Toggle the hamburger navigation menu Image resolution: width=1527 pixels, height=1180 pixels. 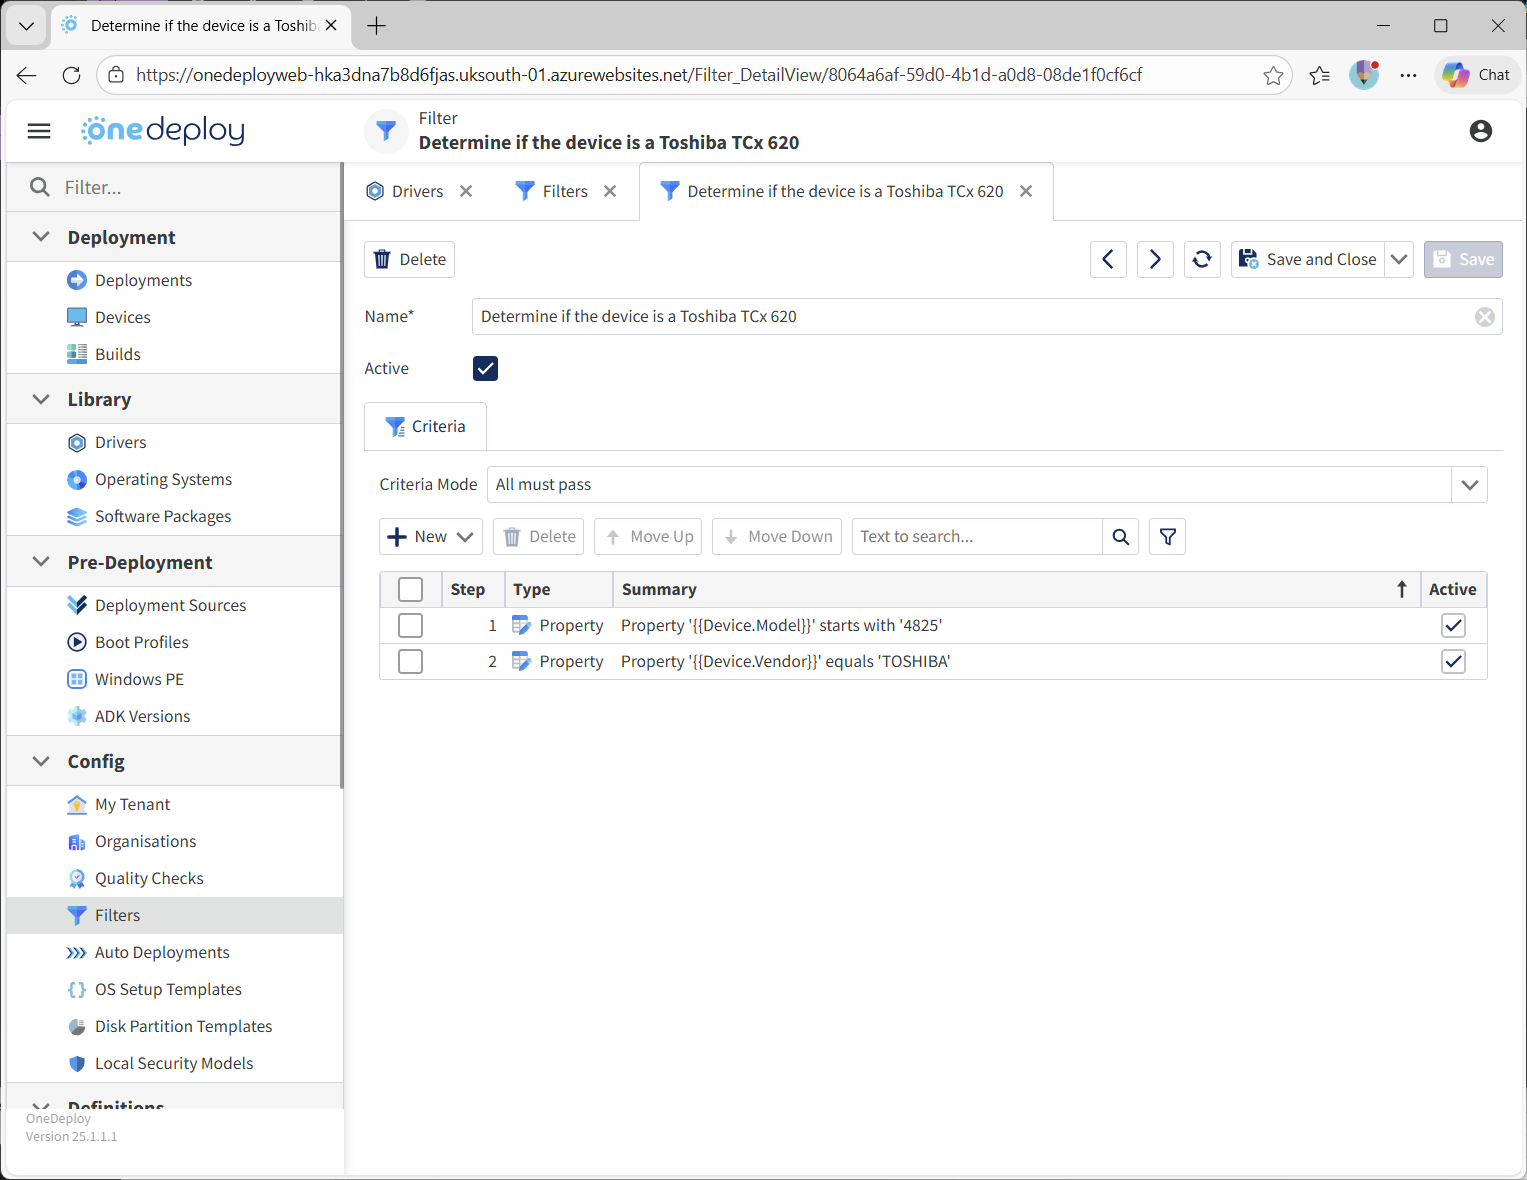pos(39,131)
